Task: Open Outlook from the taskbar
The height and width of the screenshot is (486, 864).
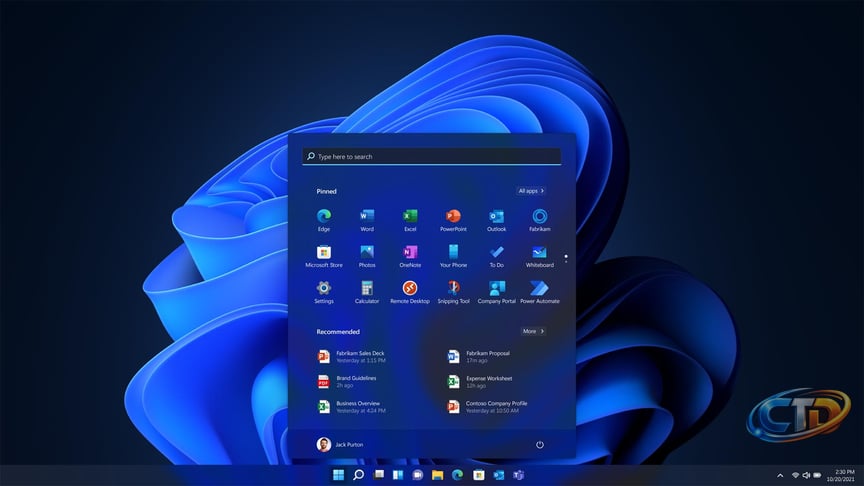Action: coord(499,475)
